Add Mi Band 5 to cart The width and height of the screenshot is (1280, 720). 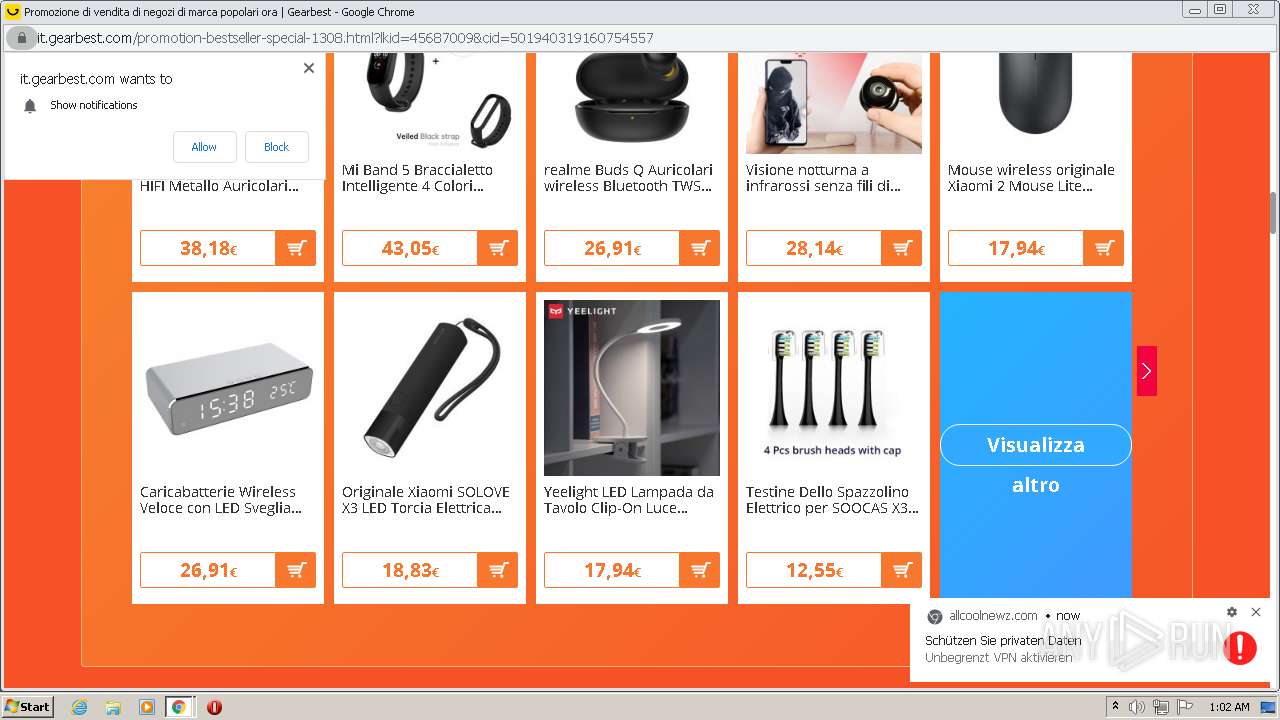tap(497, 248)
